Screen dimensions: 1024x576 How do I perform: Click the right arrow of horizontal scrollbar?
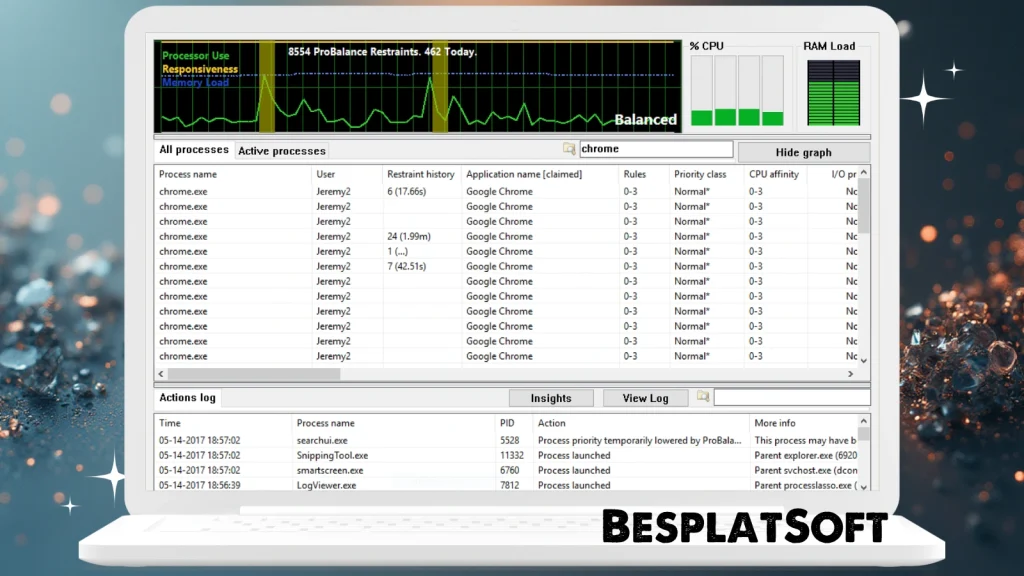point(850,372)
